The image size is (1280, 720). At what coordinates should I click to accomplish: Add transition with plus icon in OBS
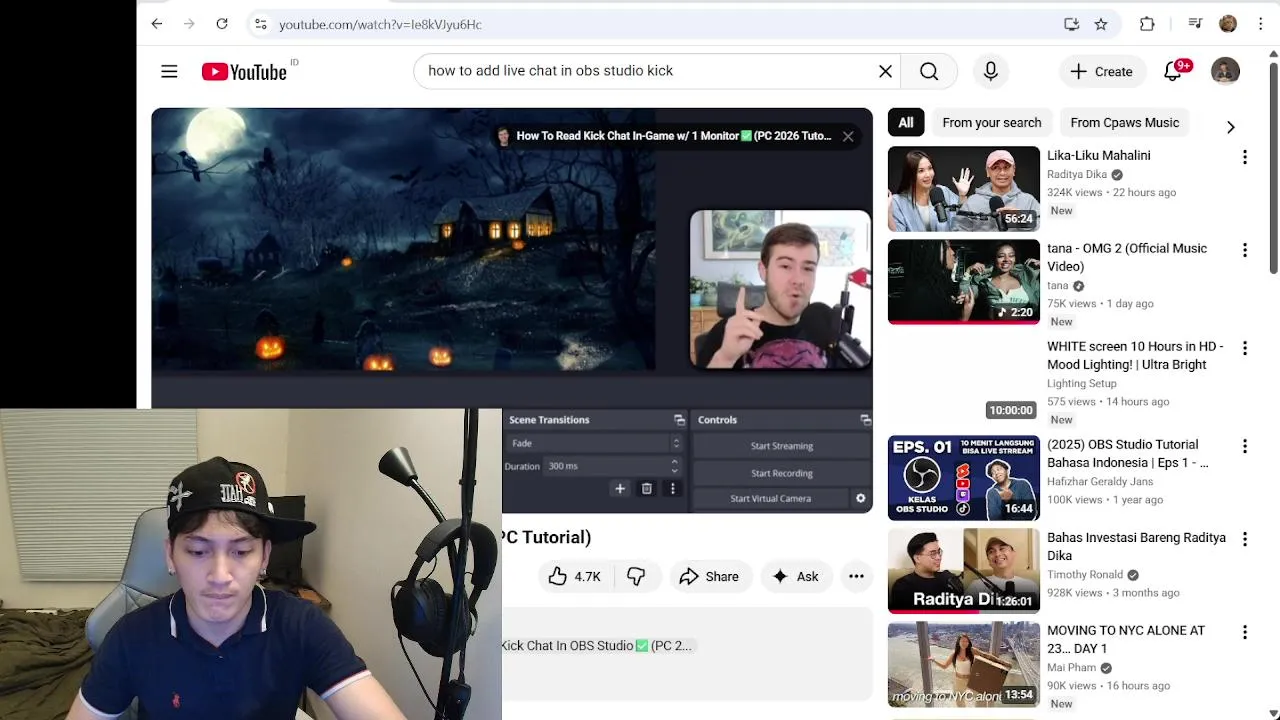(620, 489)
